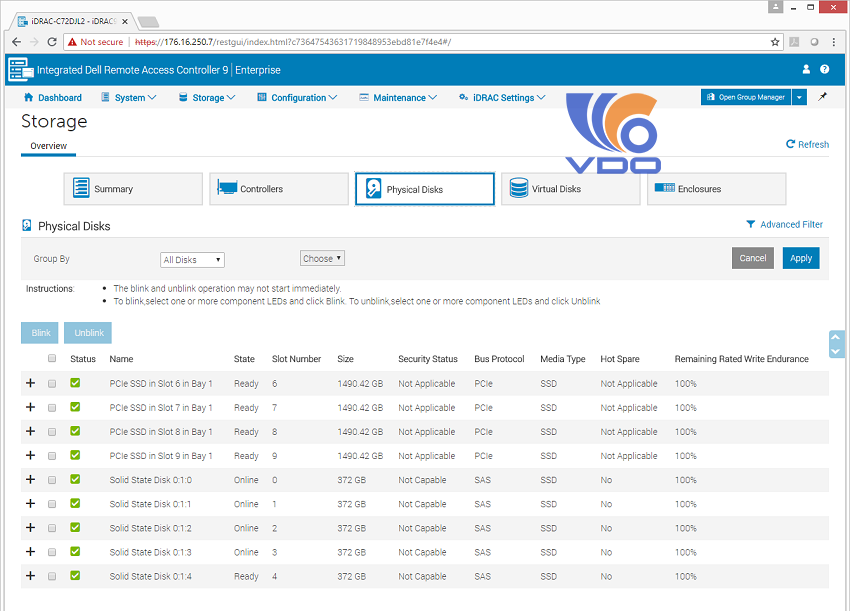Click the Virtual Disks cylinder icon

(x=519, y=188)
